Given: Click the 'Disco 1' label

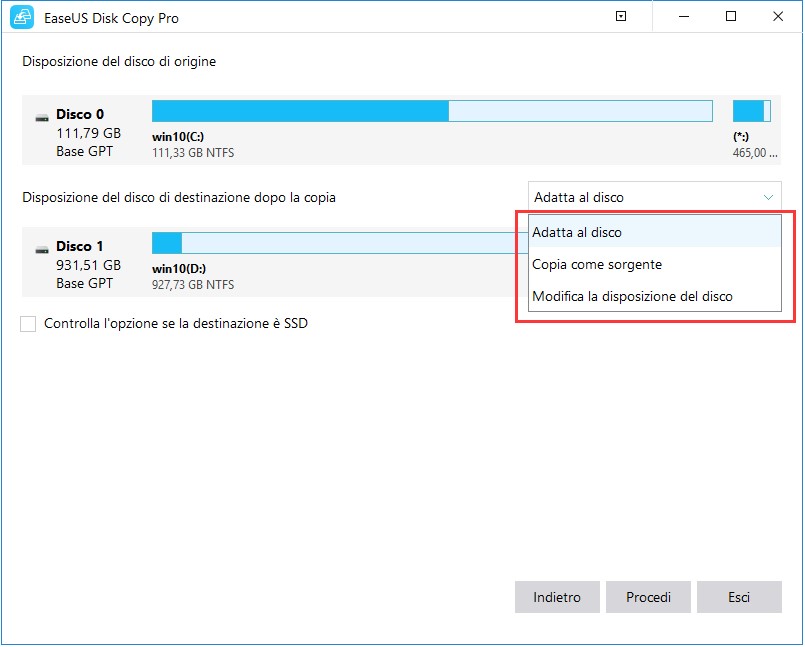Looking at the screenshot, I should tap(80, 246).
